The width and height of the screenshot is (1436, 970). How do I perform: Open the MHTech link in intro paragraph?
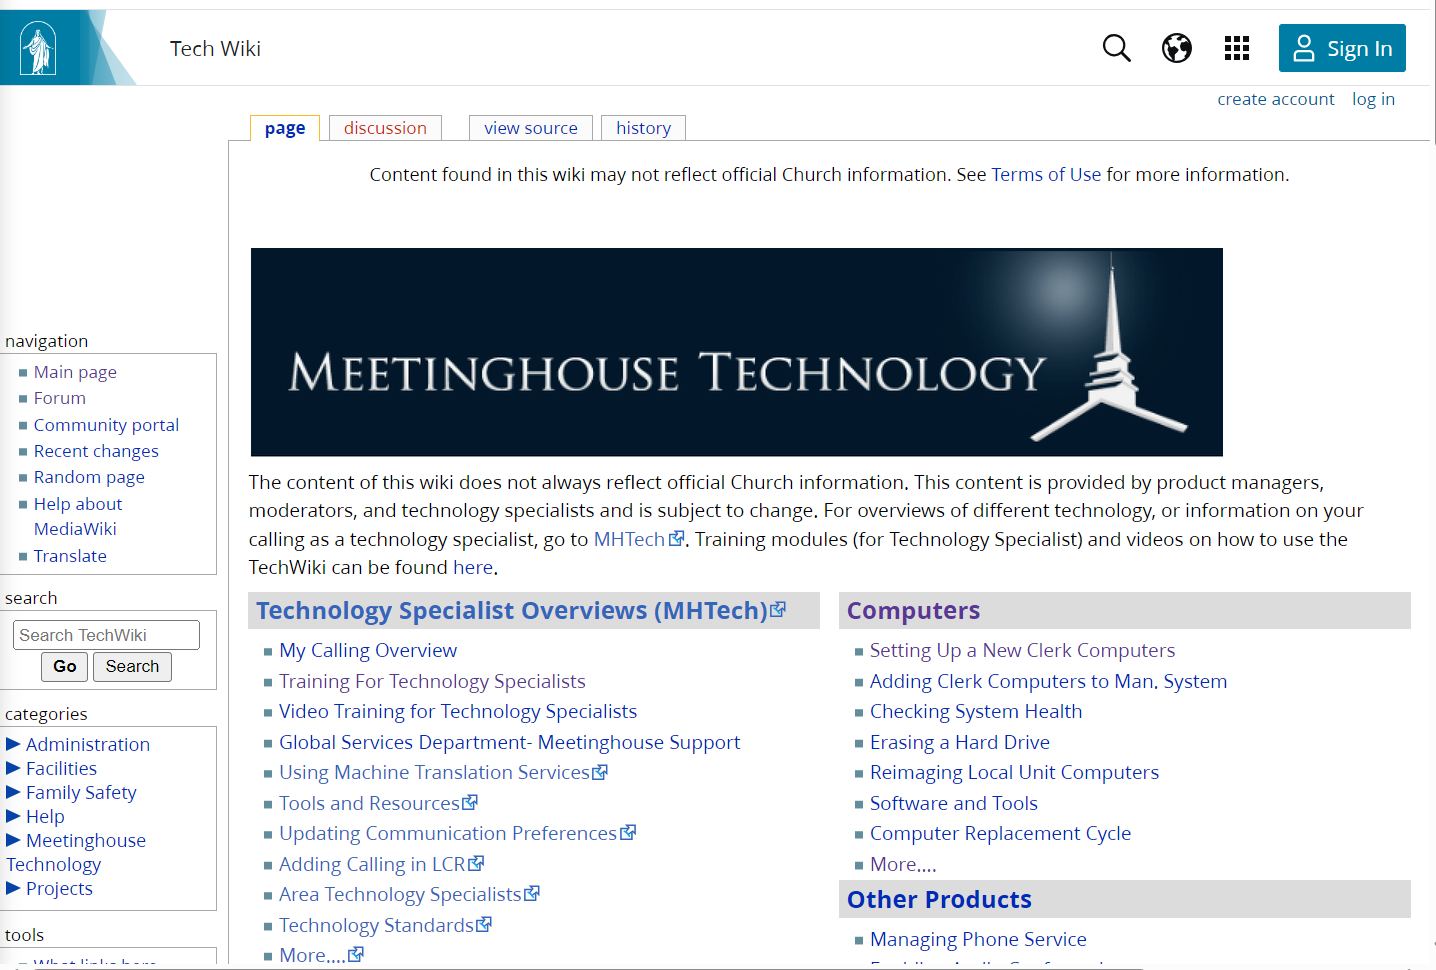pos(639,539)
